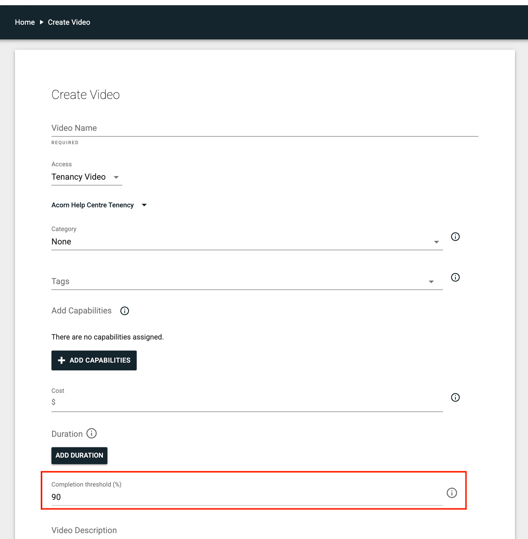
Task: Show info tooltip for Completion threshold
Action: [x=452, y=493]
